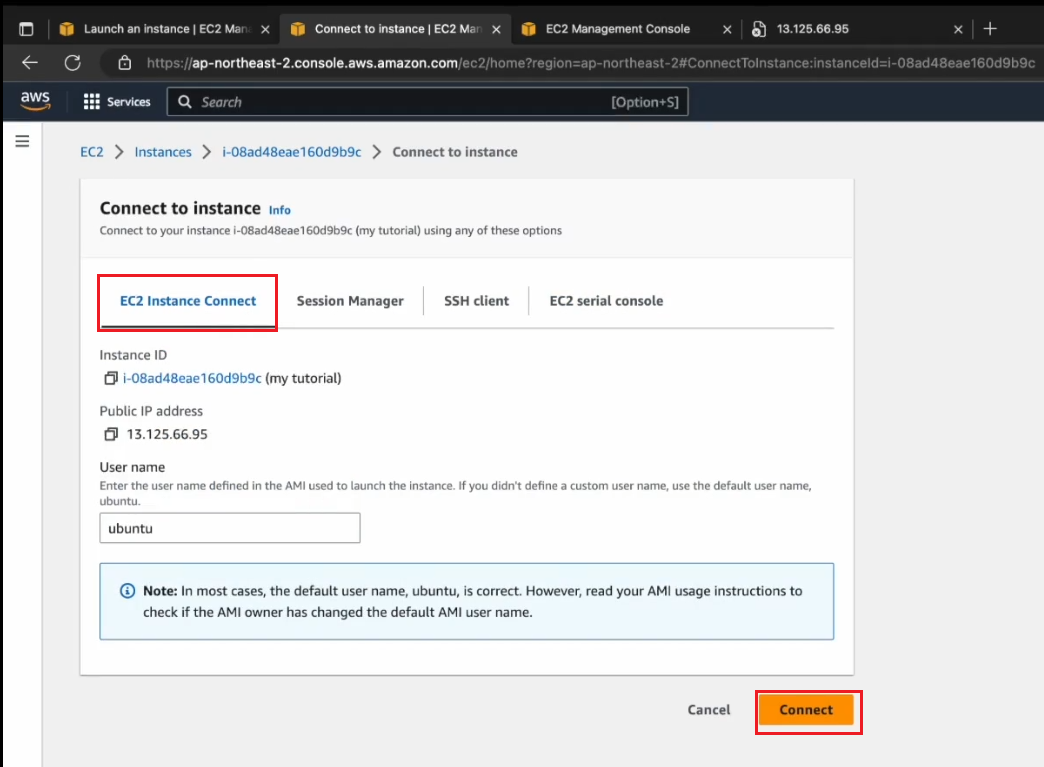Open a new browser tab
The width and height of the screenshot is (1044, 767).
[990, 29]
